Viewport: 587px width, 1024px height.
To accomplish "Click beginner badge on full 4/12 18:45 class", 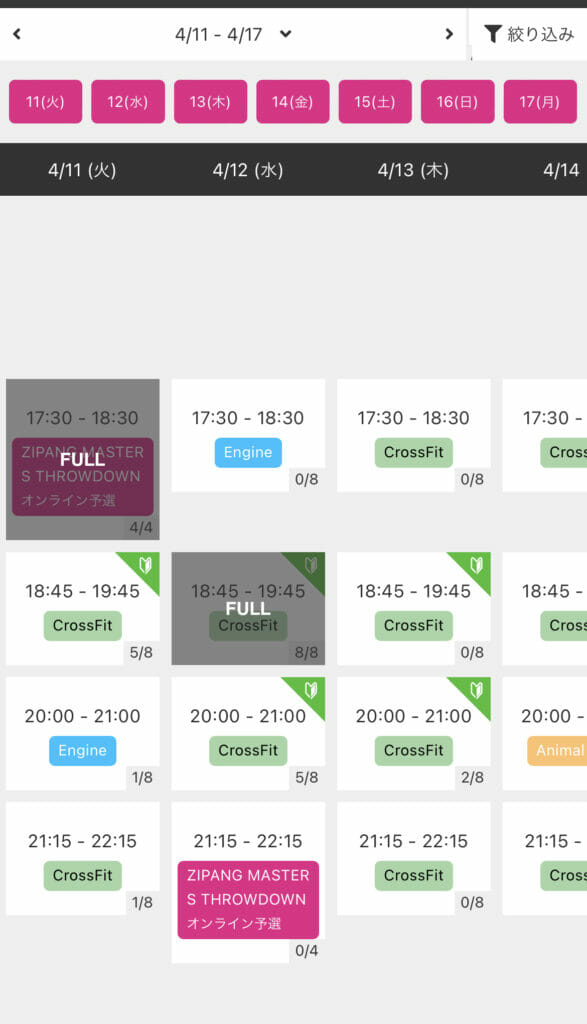I will tap(311, 565).
